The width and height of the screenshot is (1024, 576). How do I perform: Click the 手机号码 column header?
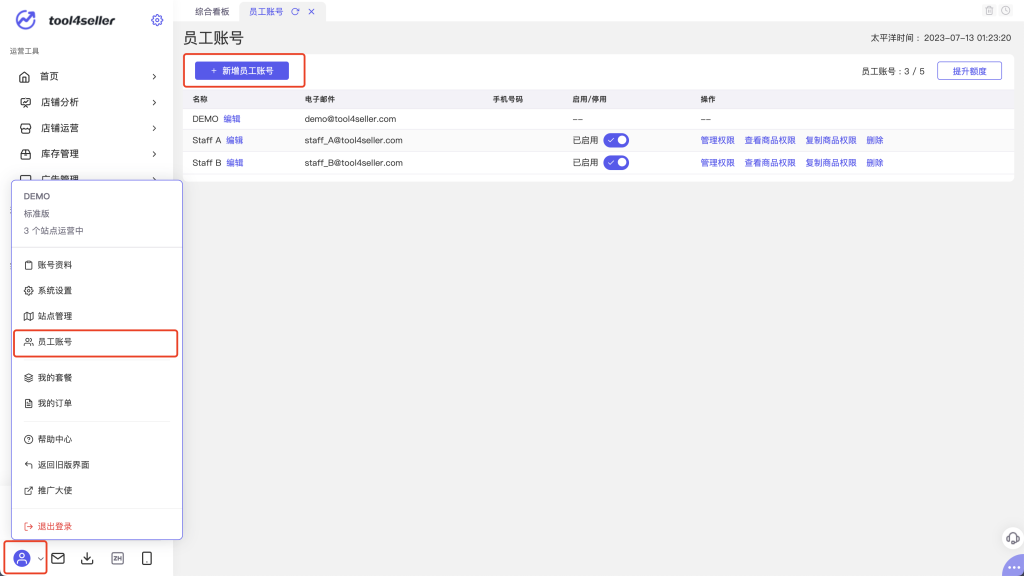click(507, 99)
